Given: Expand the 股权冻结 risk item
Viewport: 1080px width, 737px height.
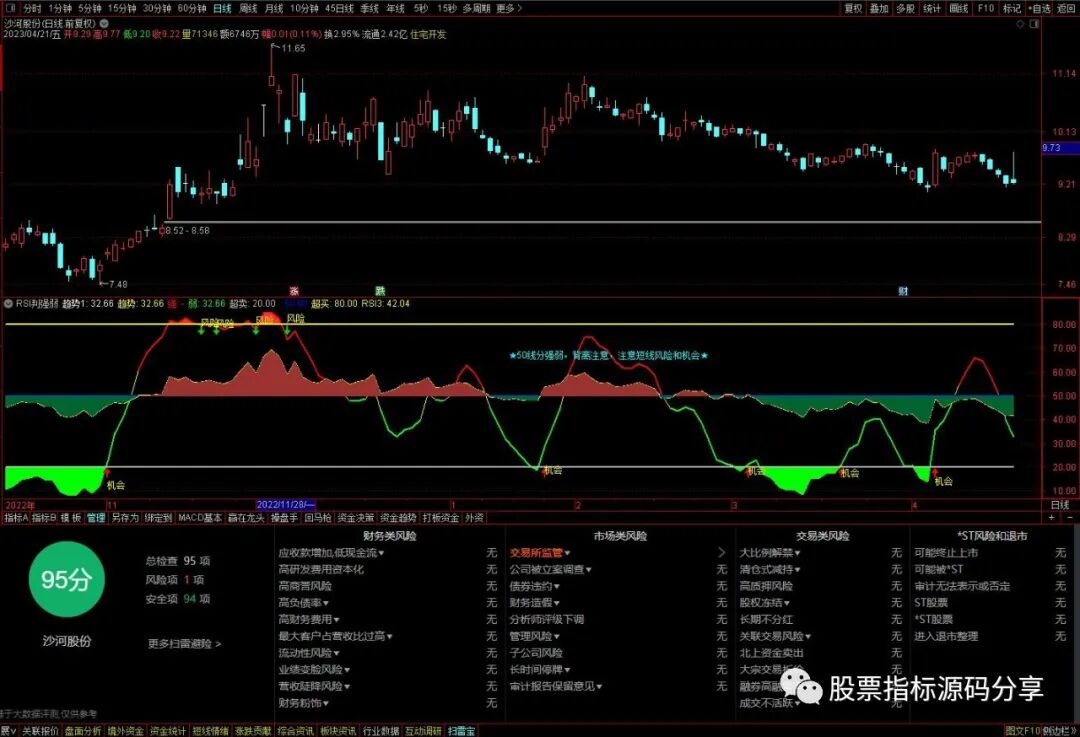Looking at the screenshot, I should 765,603.
